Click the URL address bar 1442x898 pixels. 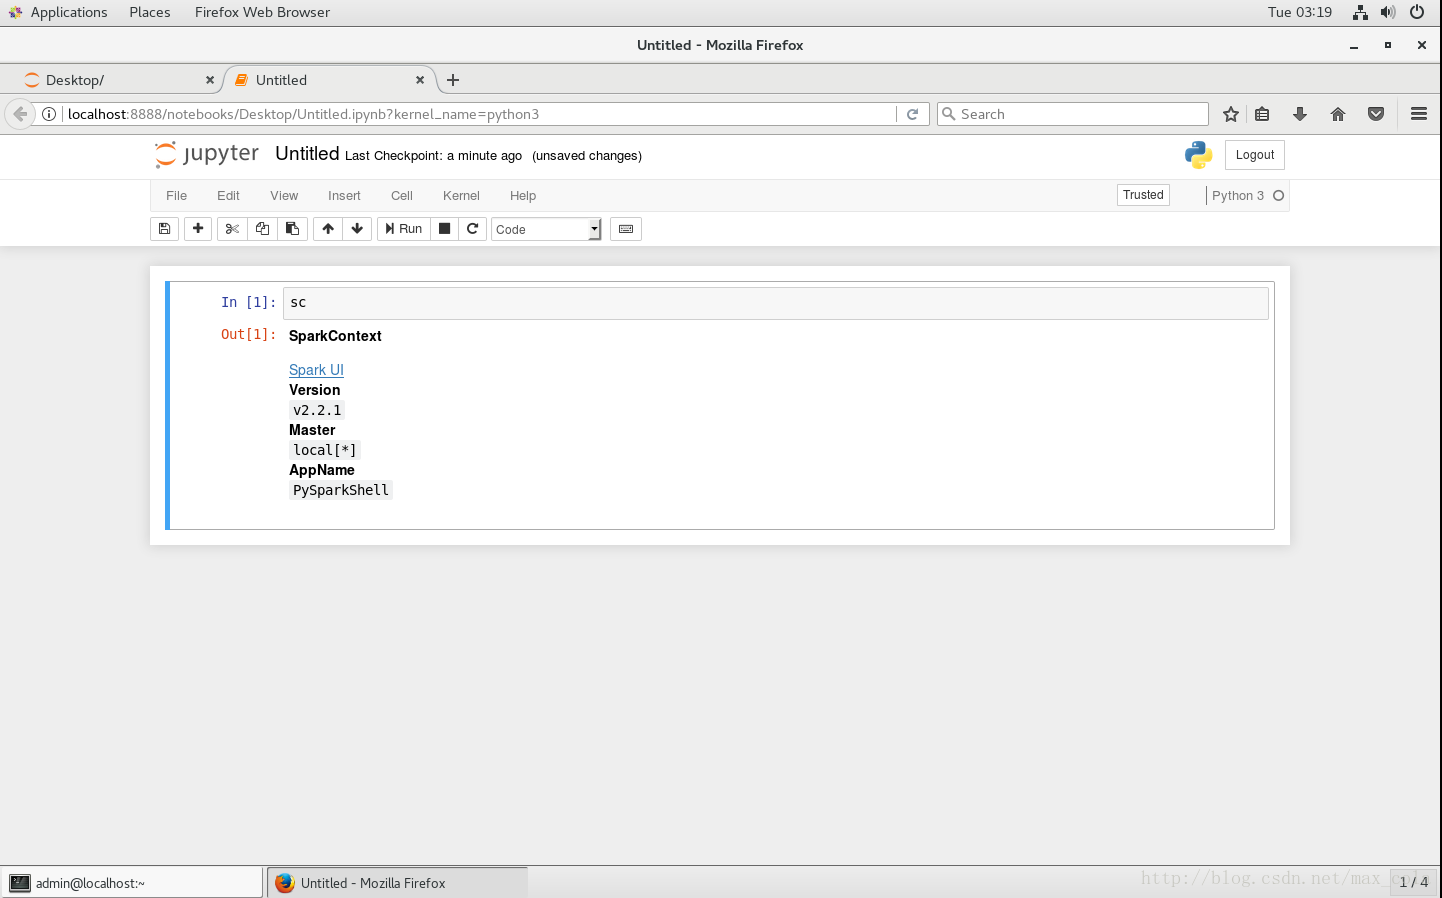[478, 114]
